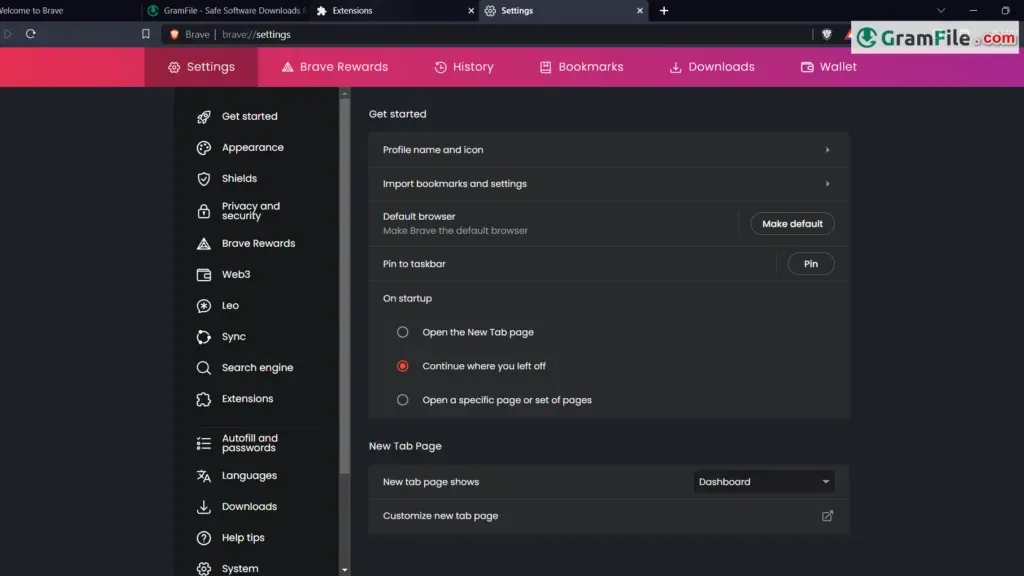Click the Languages translate icon
Image resolution: width=1024 pixels, height=576 pixels.
[204, 475]
